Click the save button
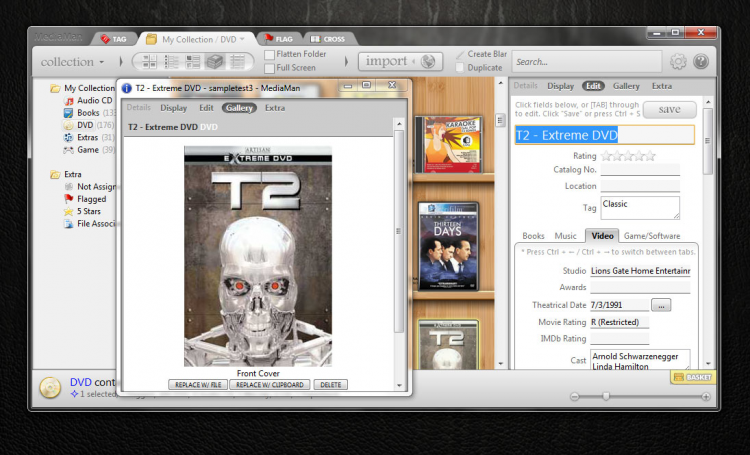 click(x=670, y=110)
